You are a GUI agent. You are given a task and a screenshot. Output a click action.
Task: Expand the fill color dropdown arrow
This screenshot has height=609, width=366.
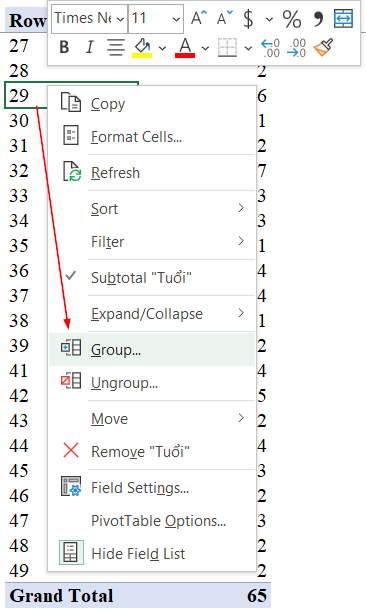162,49
